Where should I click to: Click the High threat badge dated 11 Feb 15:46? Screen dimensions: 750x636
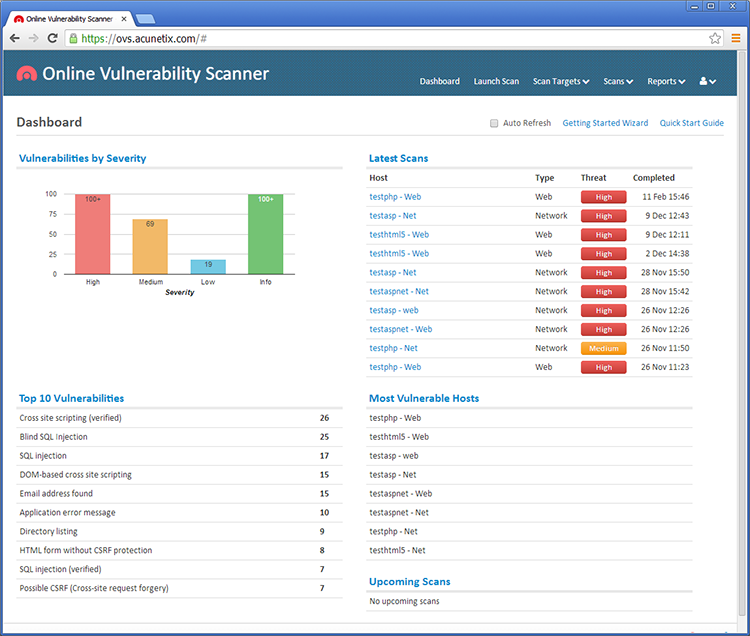(604, 197)
